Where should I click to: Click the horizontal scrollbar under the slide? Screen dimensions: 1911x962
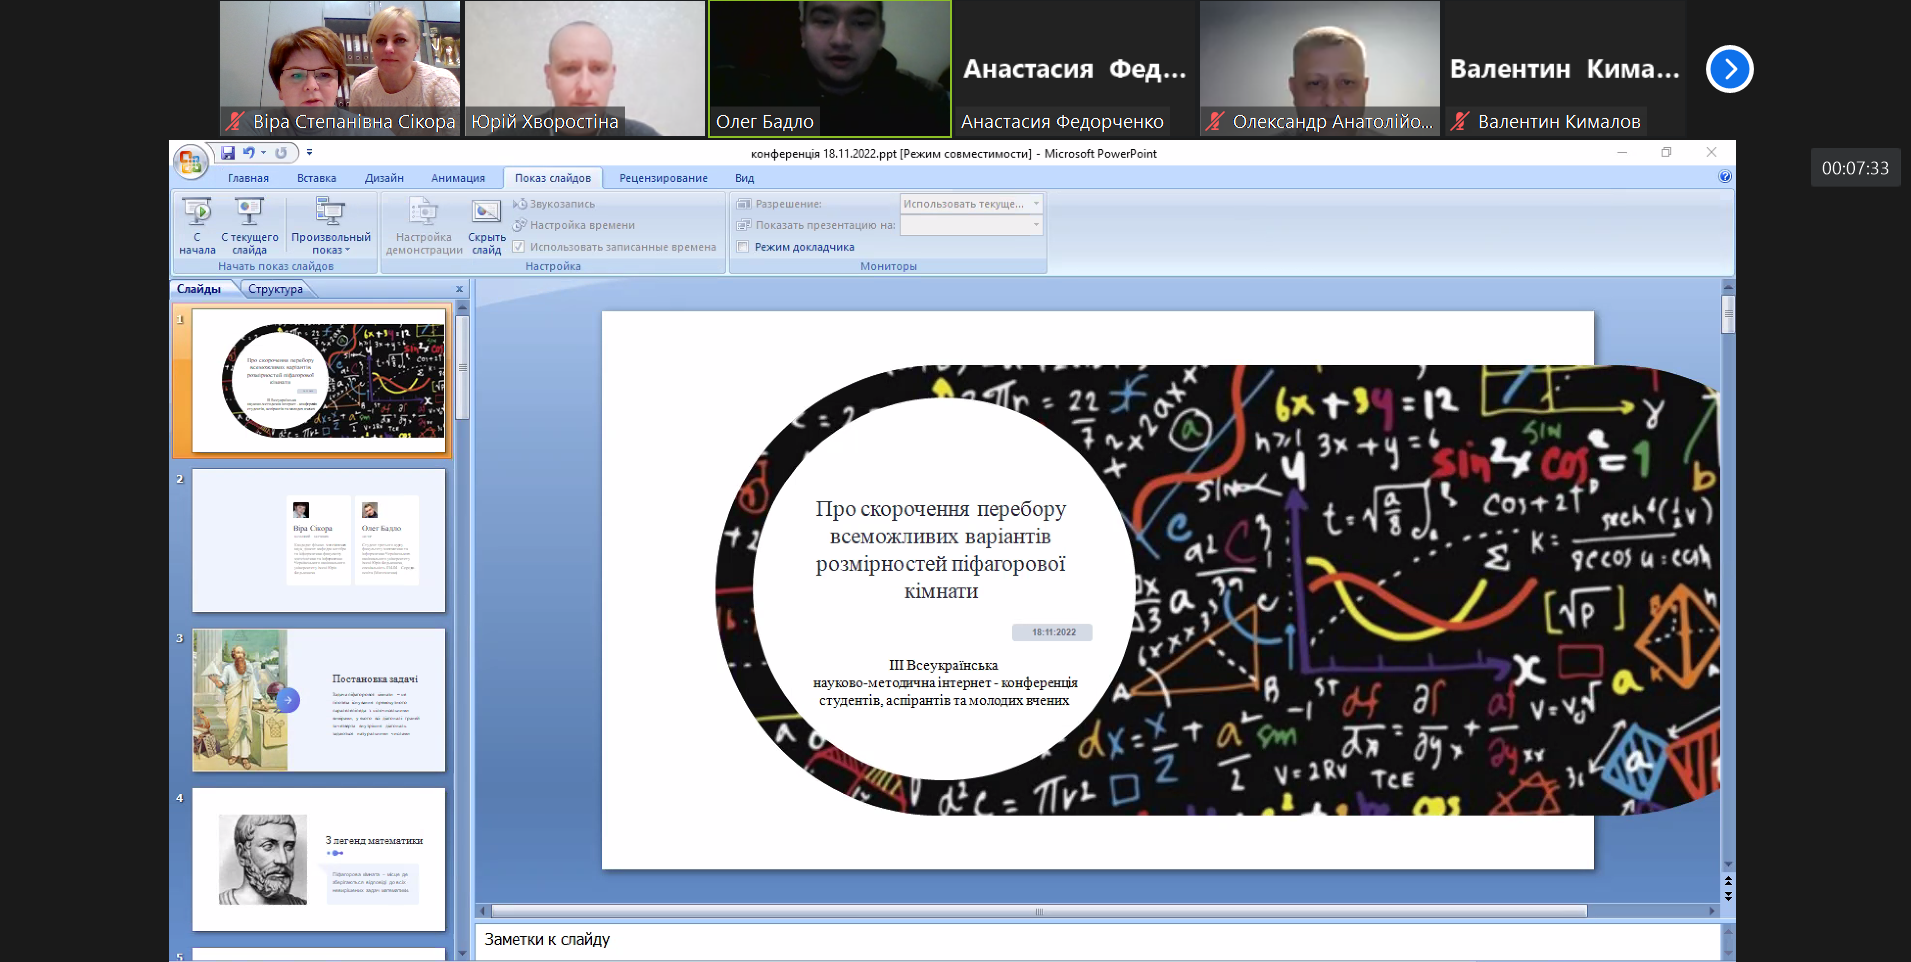click(1039, 911)
